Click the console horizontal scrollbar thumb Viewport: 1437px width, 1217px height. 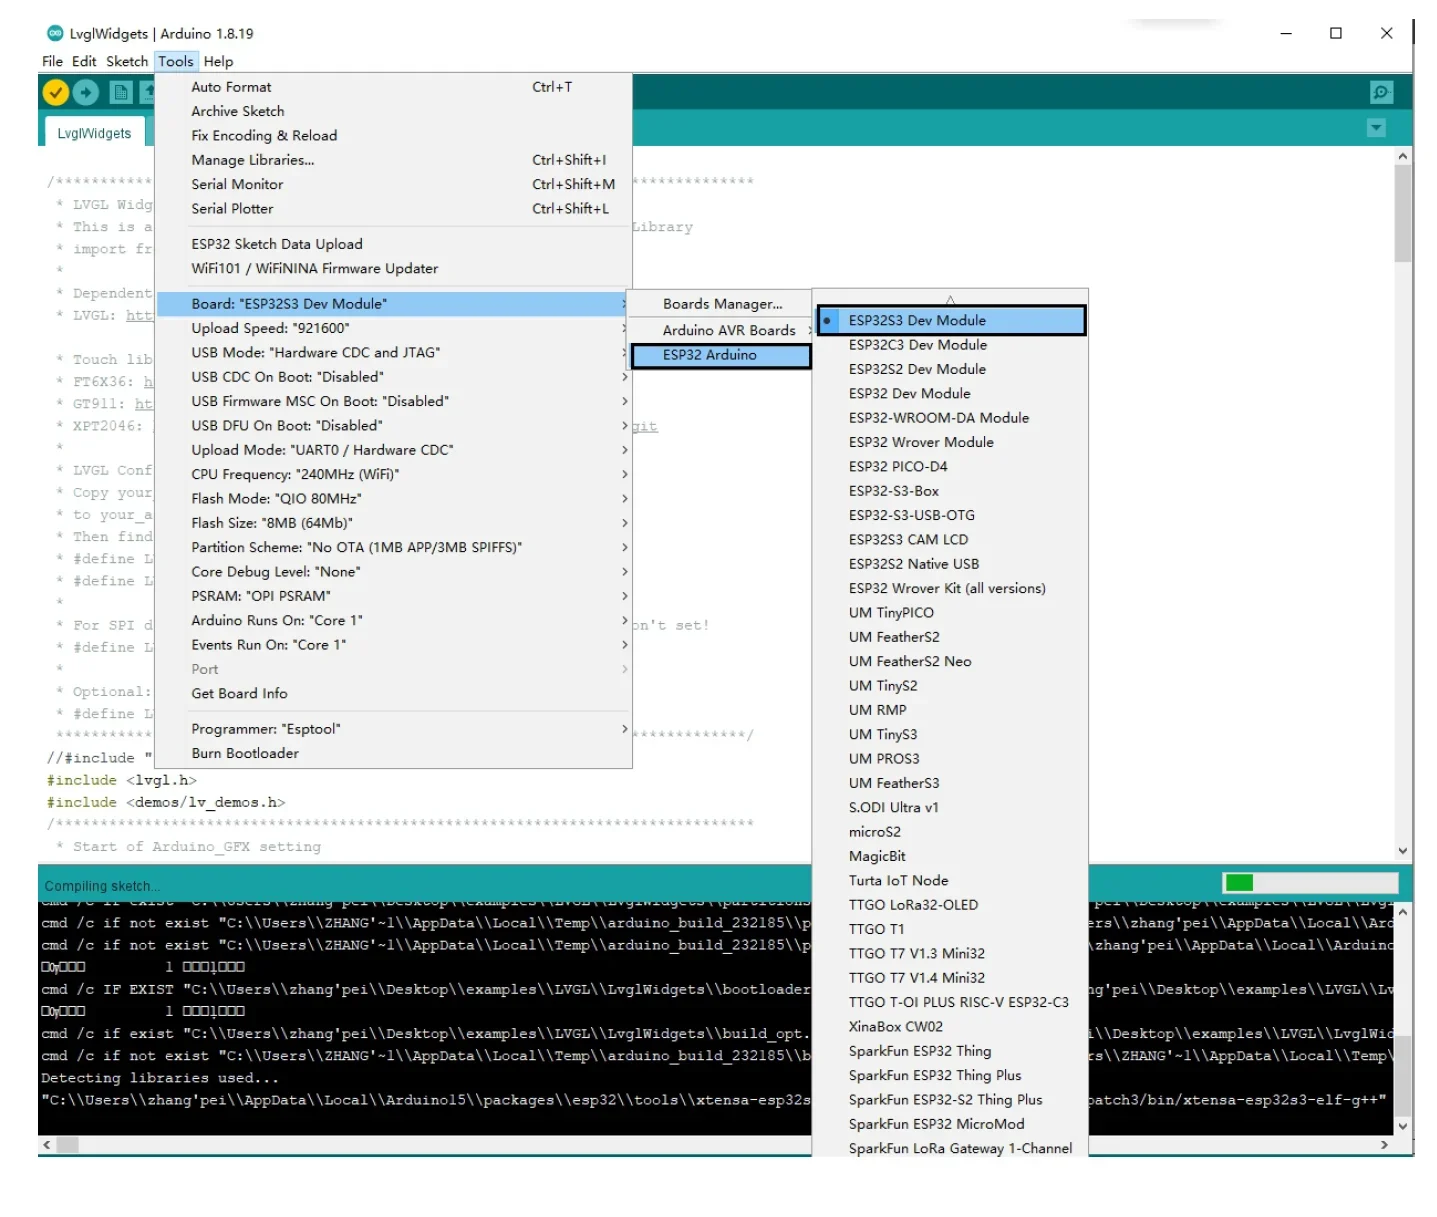click(68, 1144)
